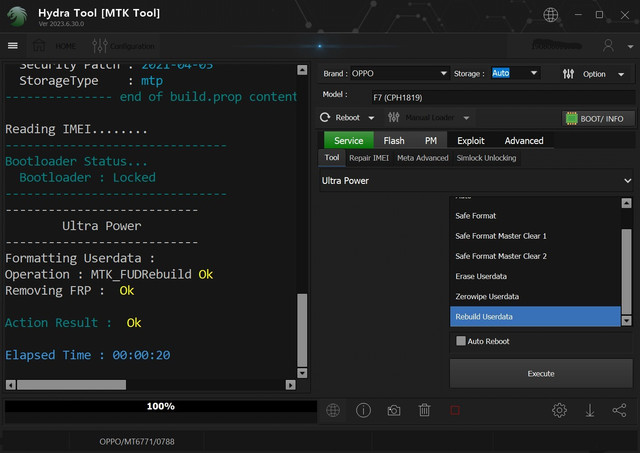The image size is (640, 453).
Task: Click the OPPO/MT6771/0788 status text
Action: pyautogui.click(x=137, y=442)
